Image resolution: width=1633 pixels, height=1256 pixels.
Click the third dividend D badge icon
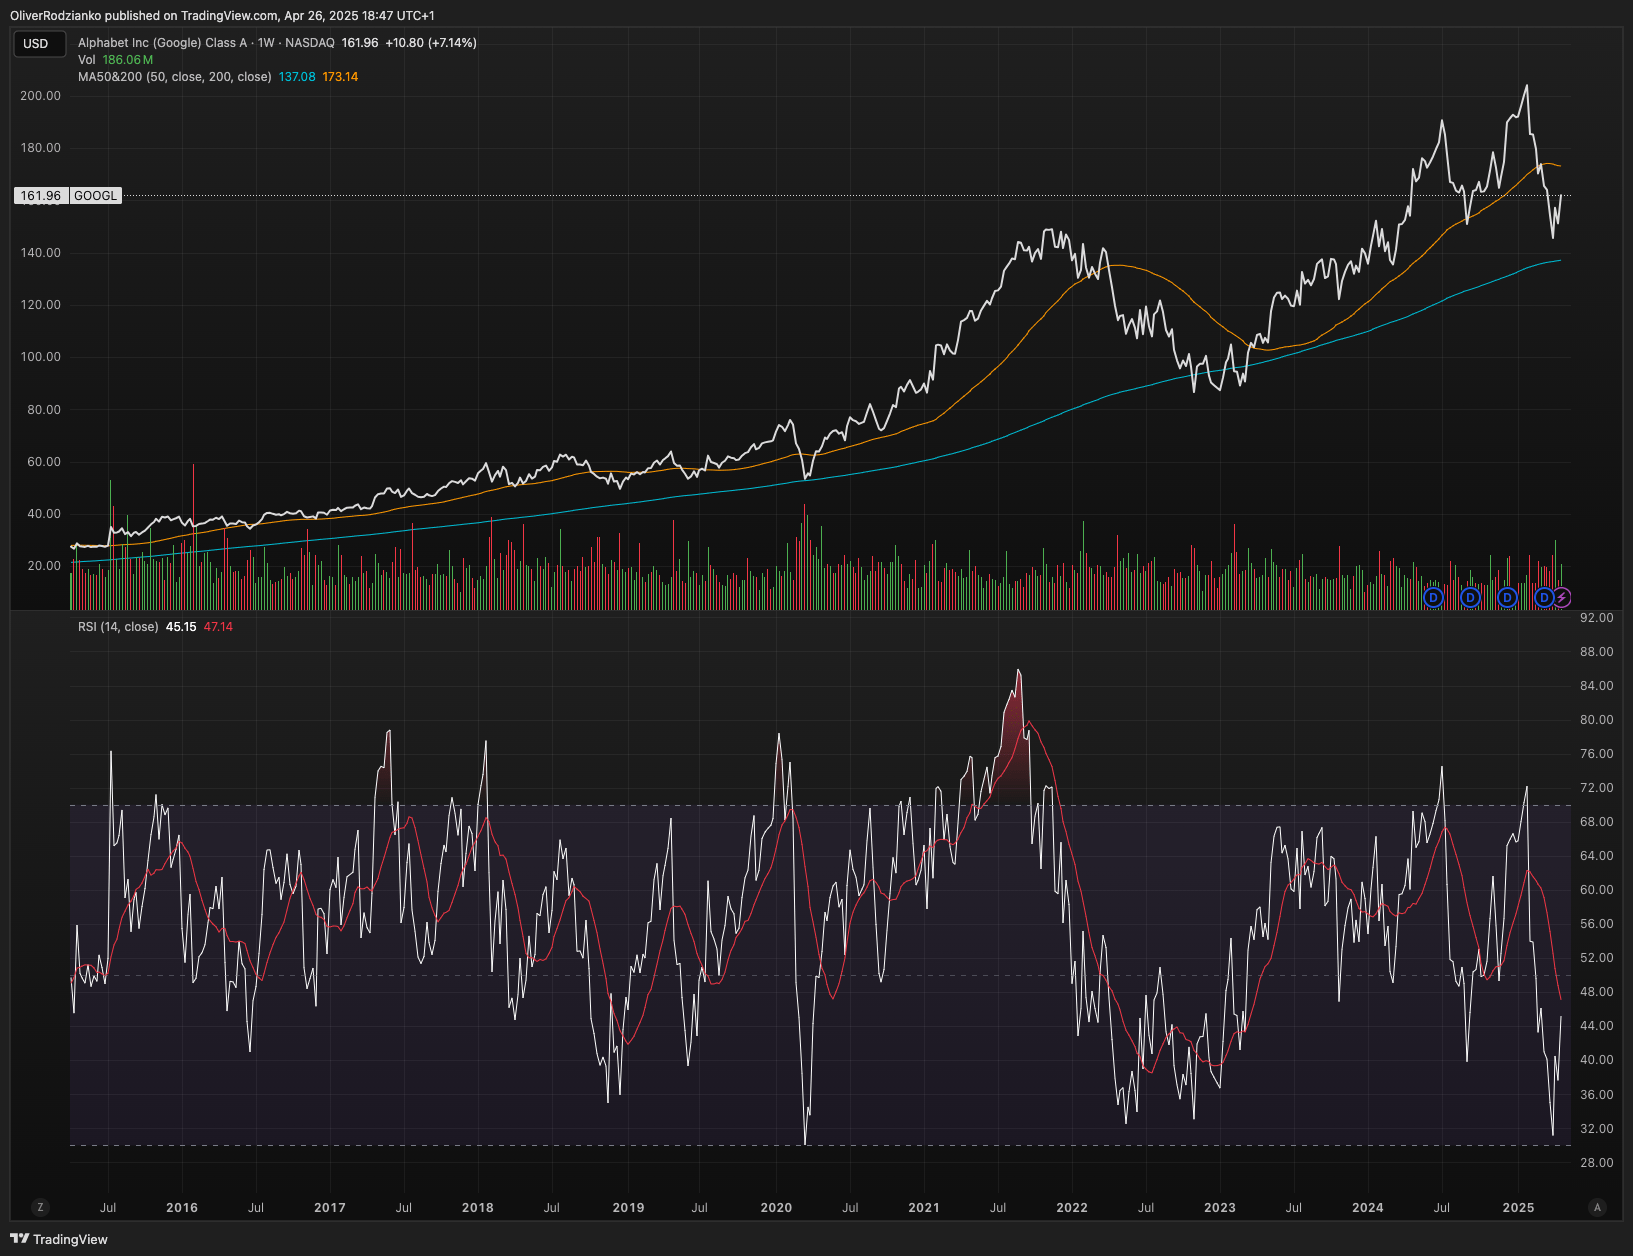point(1505,597)
